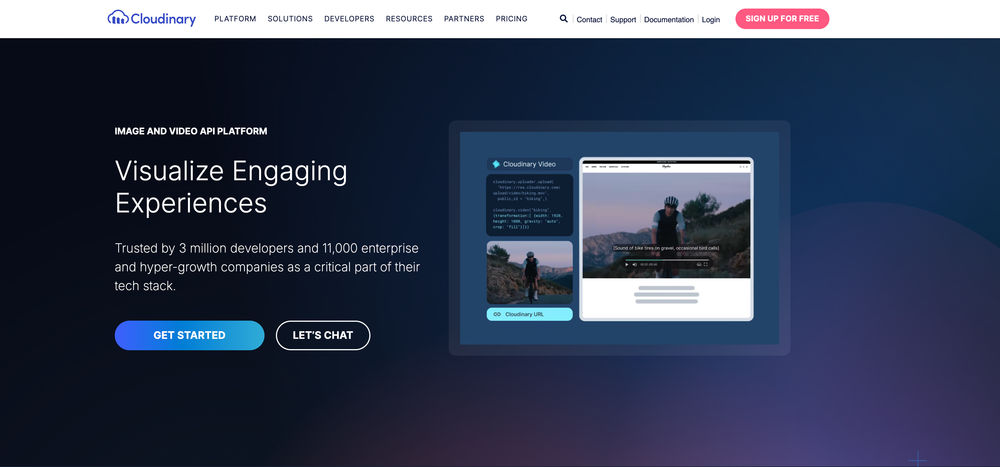1000x467 pixels.
Task: Click the diamond icon beside Cloudinary Video
Action: click(x=496, y=164)
